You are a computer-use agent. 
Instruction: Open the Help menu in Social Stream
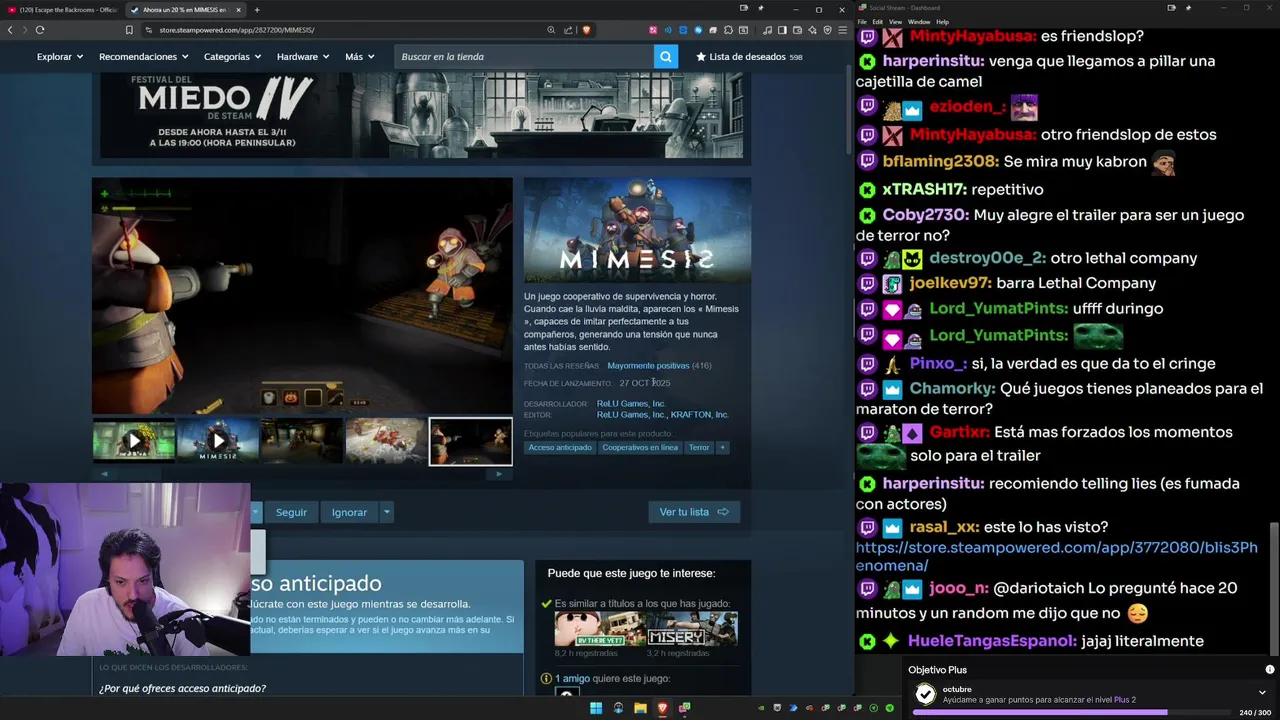pos(942,22)
